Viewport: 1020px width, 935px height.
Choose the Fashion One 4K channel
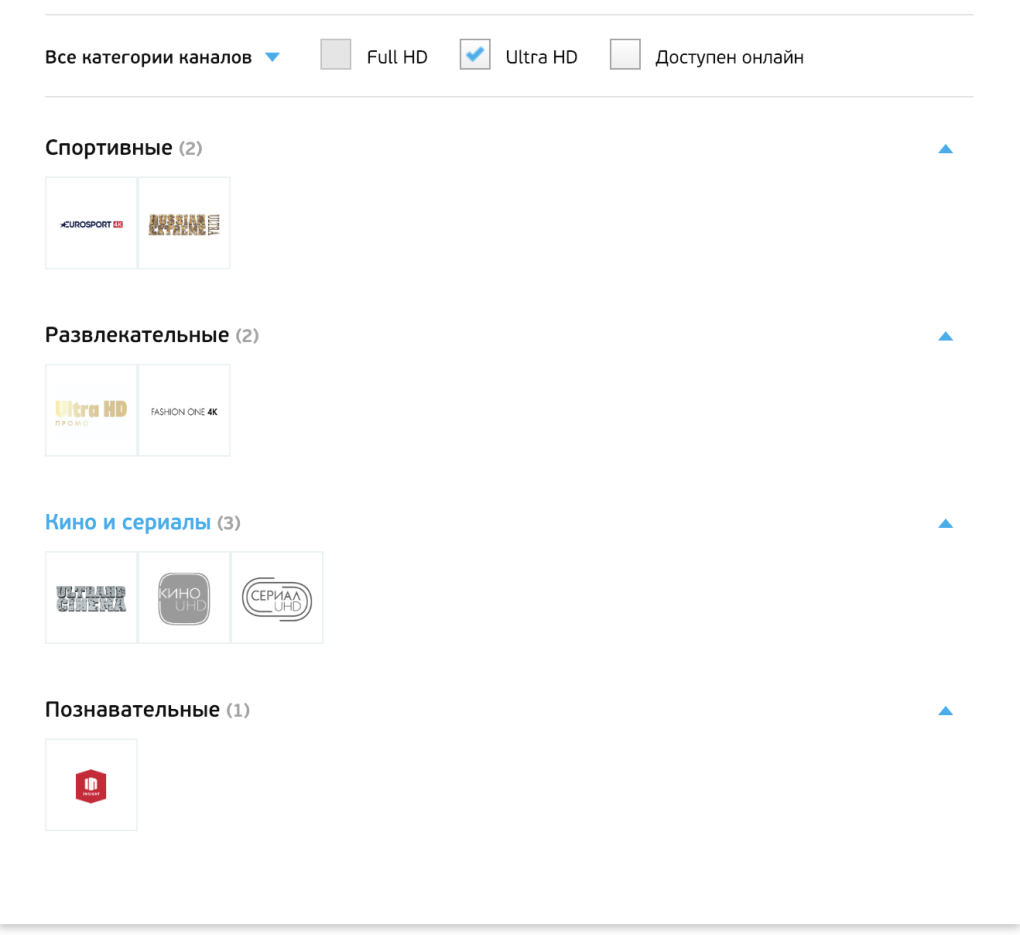point(184,411)
